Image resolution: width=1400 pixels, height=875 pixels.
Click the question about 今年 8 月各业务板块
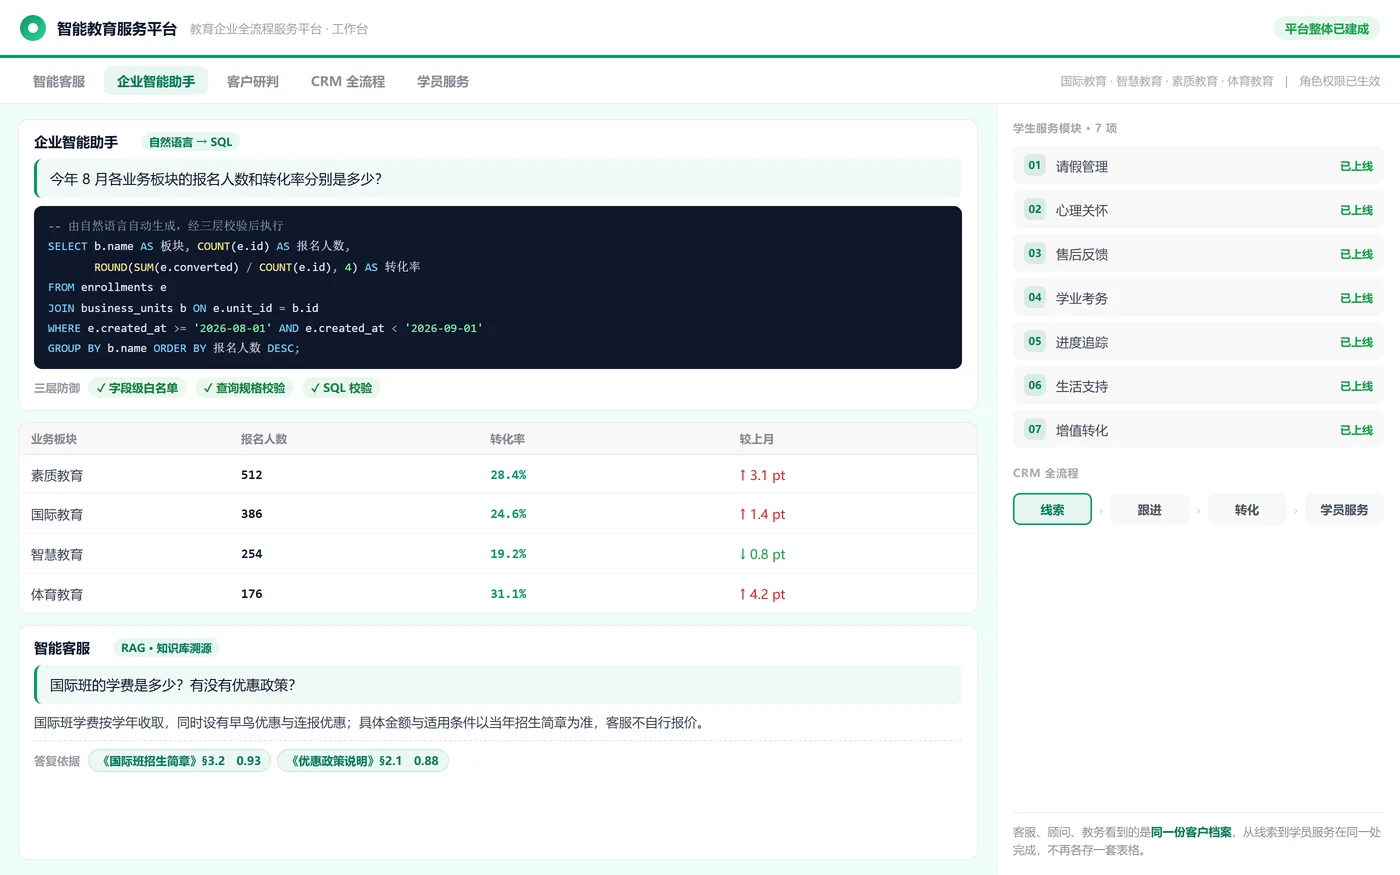click(498, 179)
